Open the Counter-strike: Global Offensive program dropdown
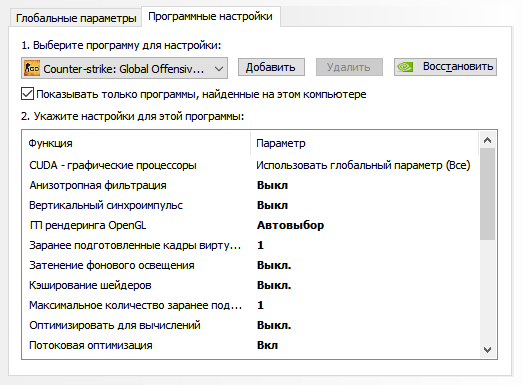523x386 pixels. 124,68
